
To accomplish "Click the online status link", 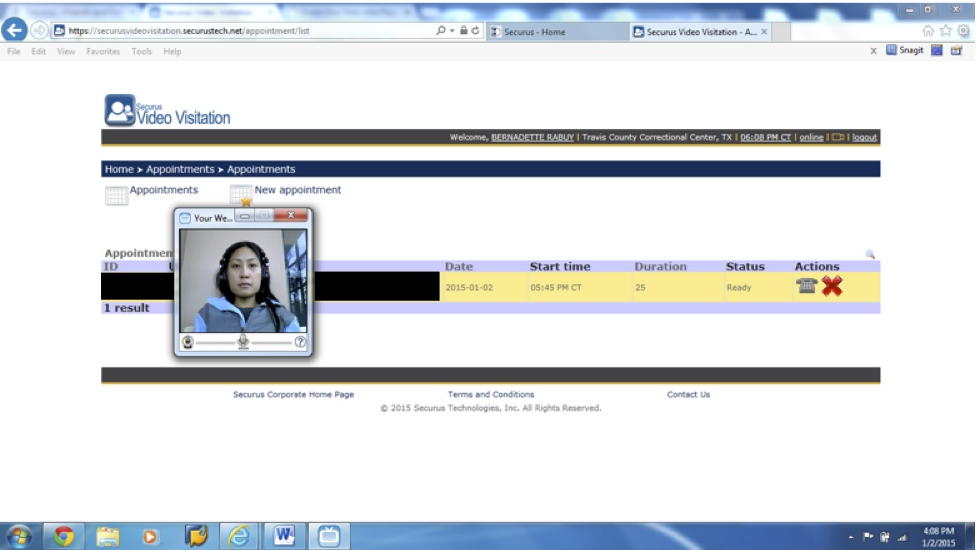I will tap(811, 138).
